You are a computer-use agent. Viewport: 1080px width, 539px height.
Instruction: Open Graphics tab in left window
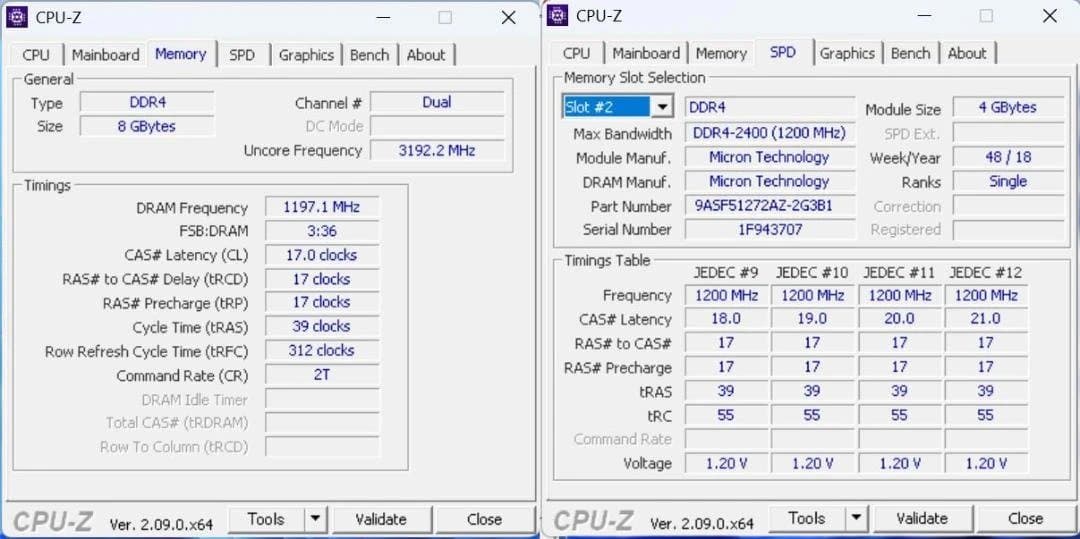(307, 55)
